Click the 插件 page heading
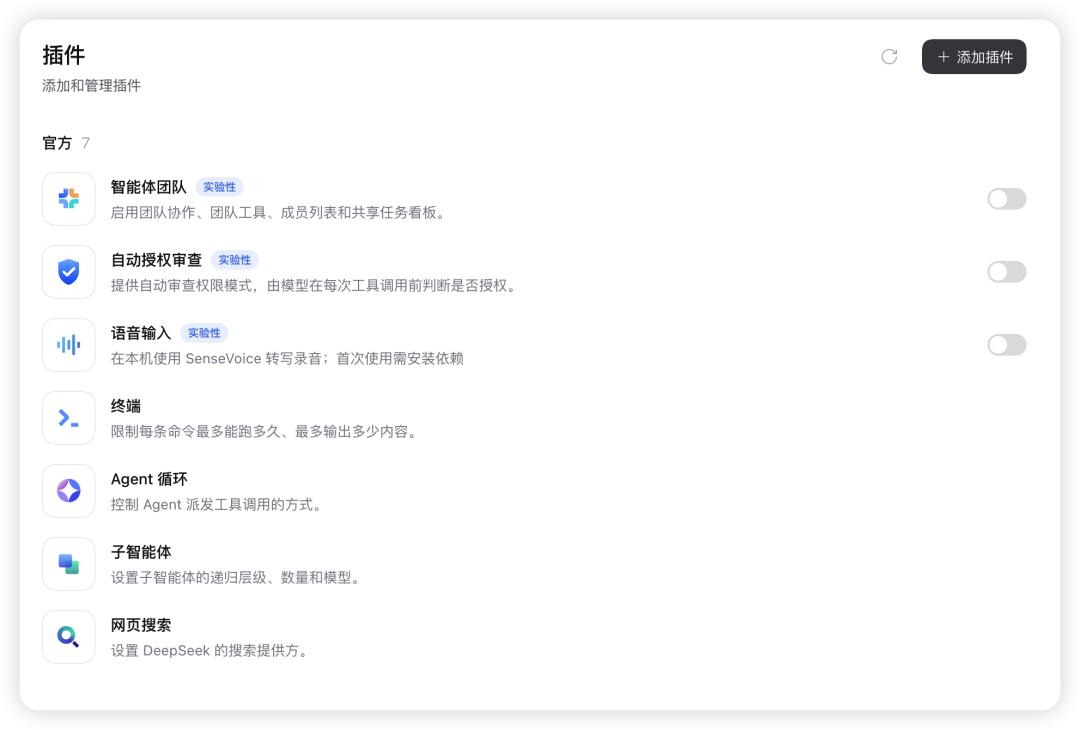The image size is (1080, 730). (x=63, y=55)
